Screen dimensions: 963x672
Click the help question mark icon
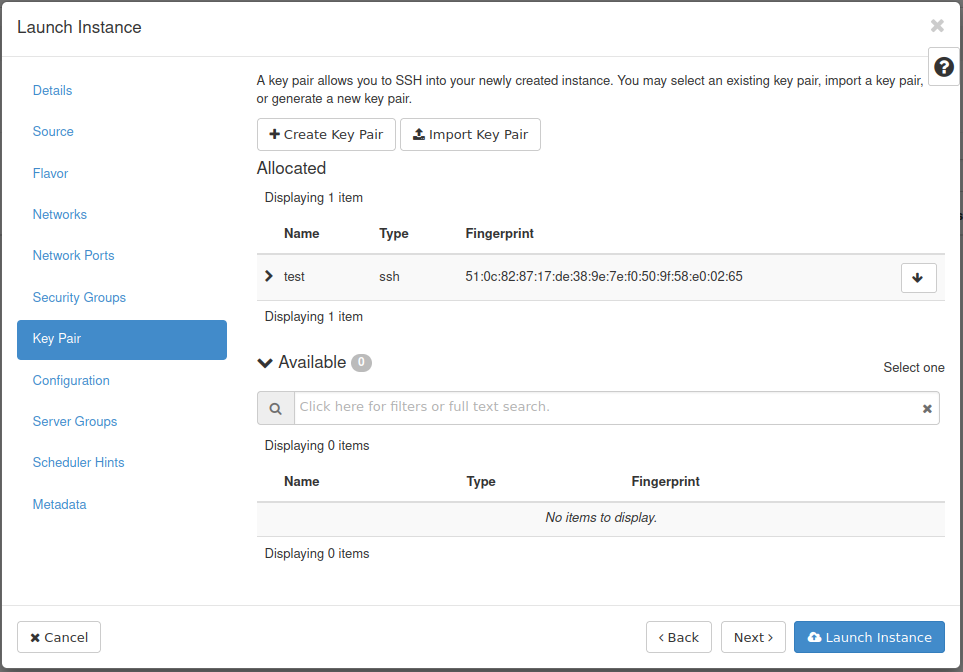(943, 67)
